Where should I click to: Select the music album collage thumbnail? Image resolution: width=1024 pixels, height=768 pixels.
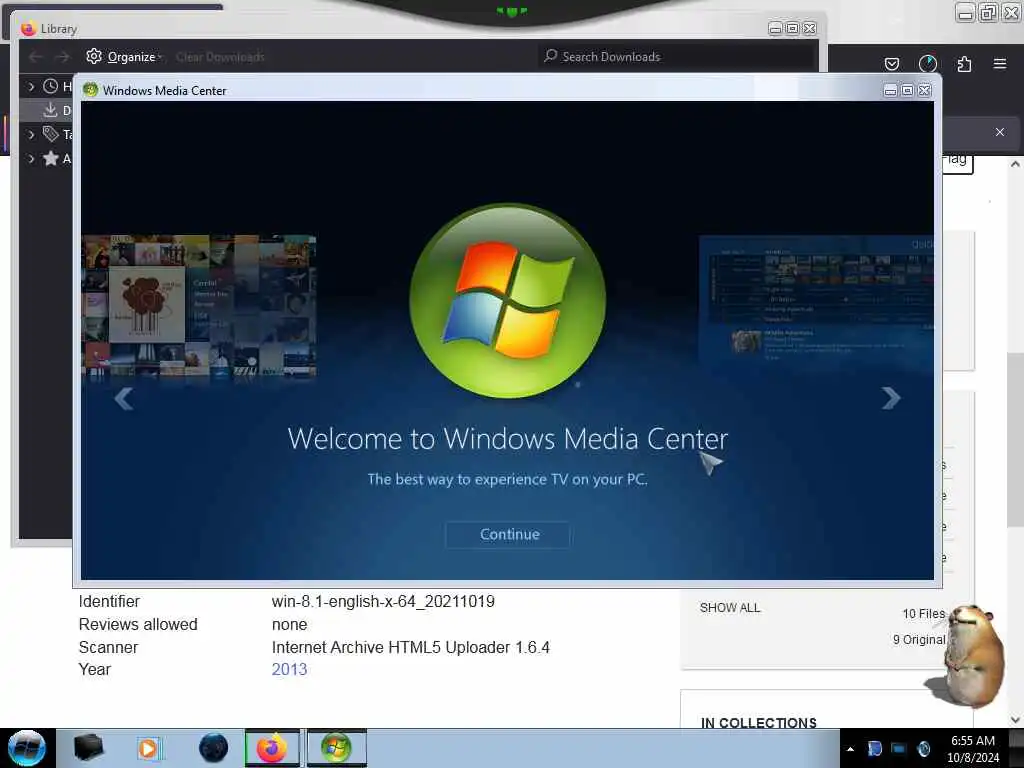coord(199,306)
